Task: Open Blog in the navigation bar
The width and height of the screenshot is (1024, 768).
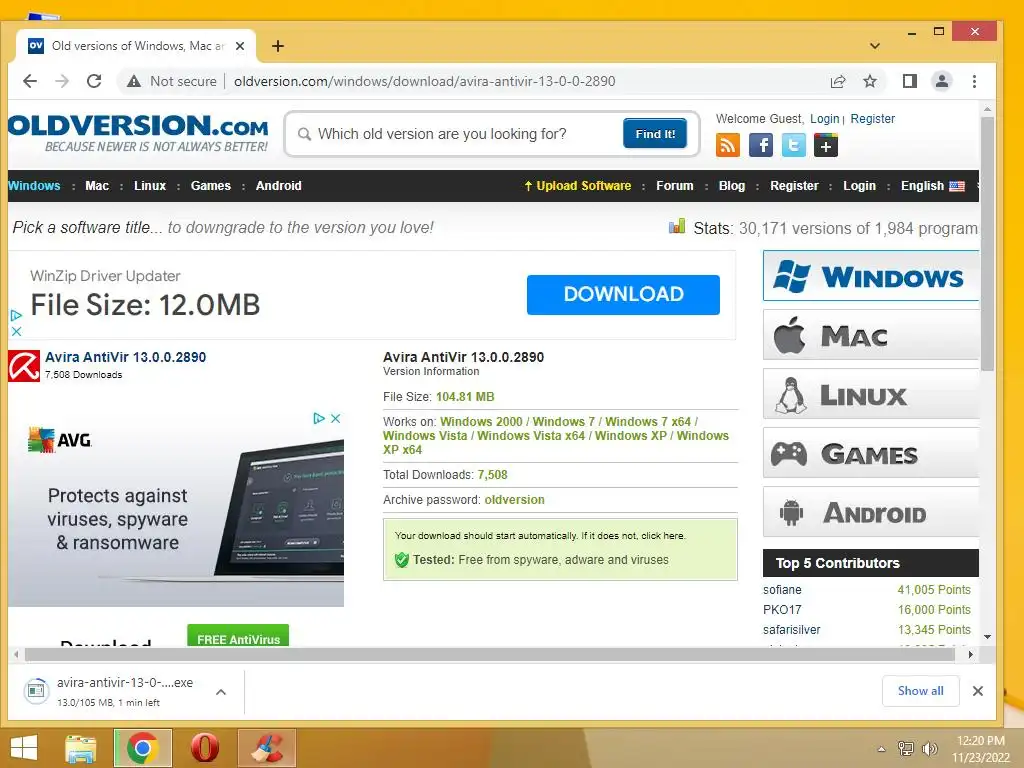Action: [731, 185]
